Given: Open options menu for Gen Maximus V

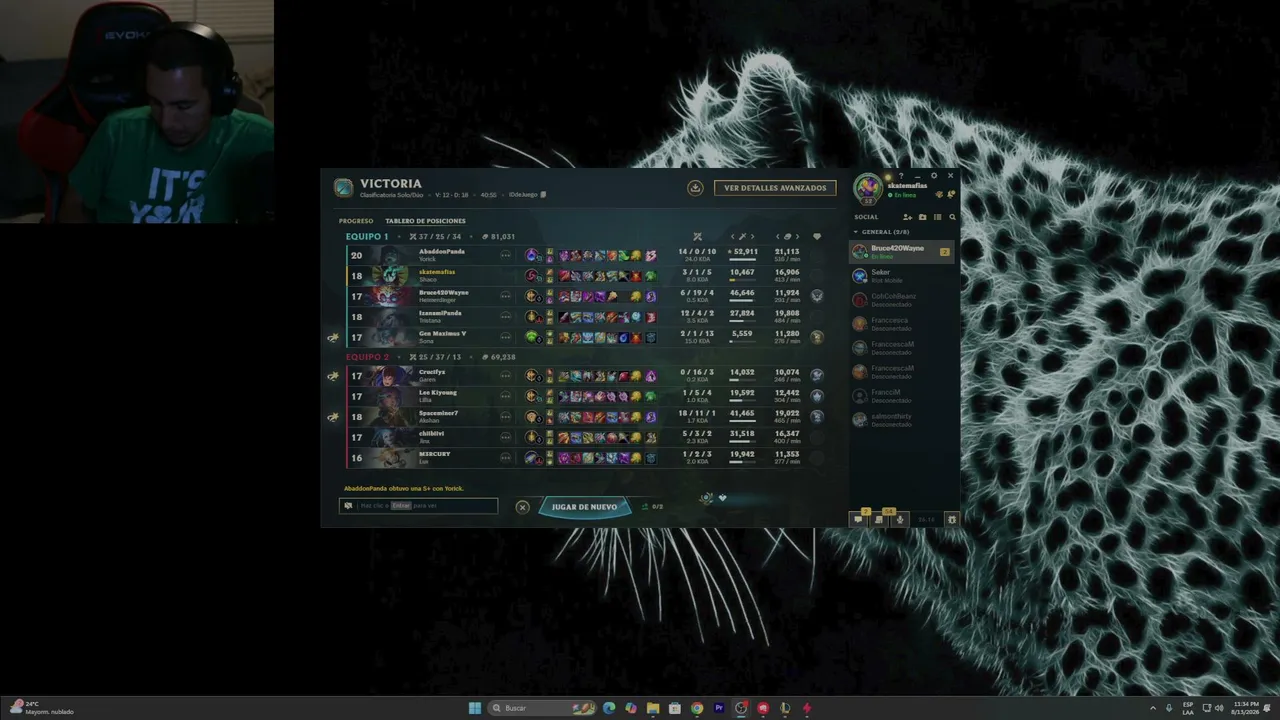Looking at the screenshot, I should 505,337.
